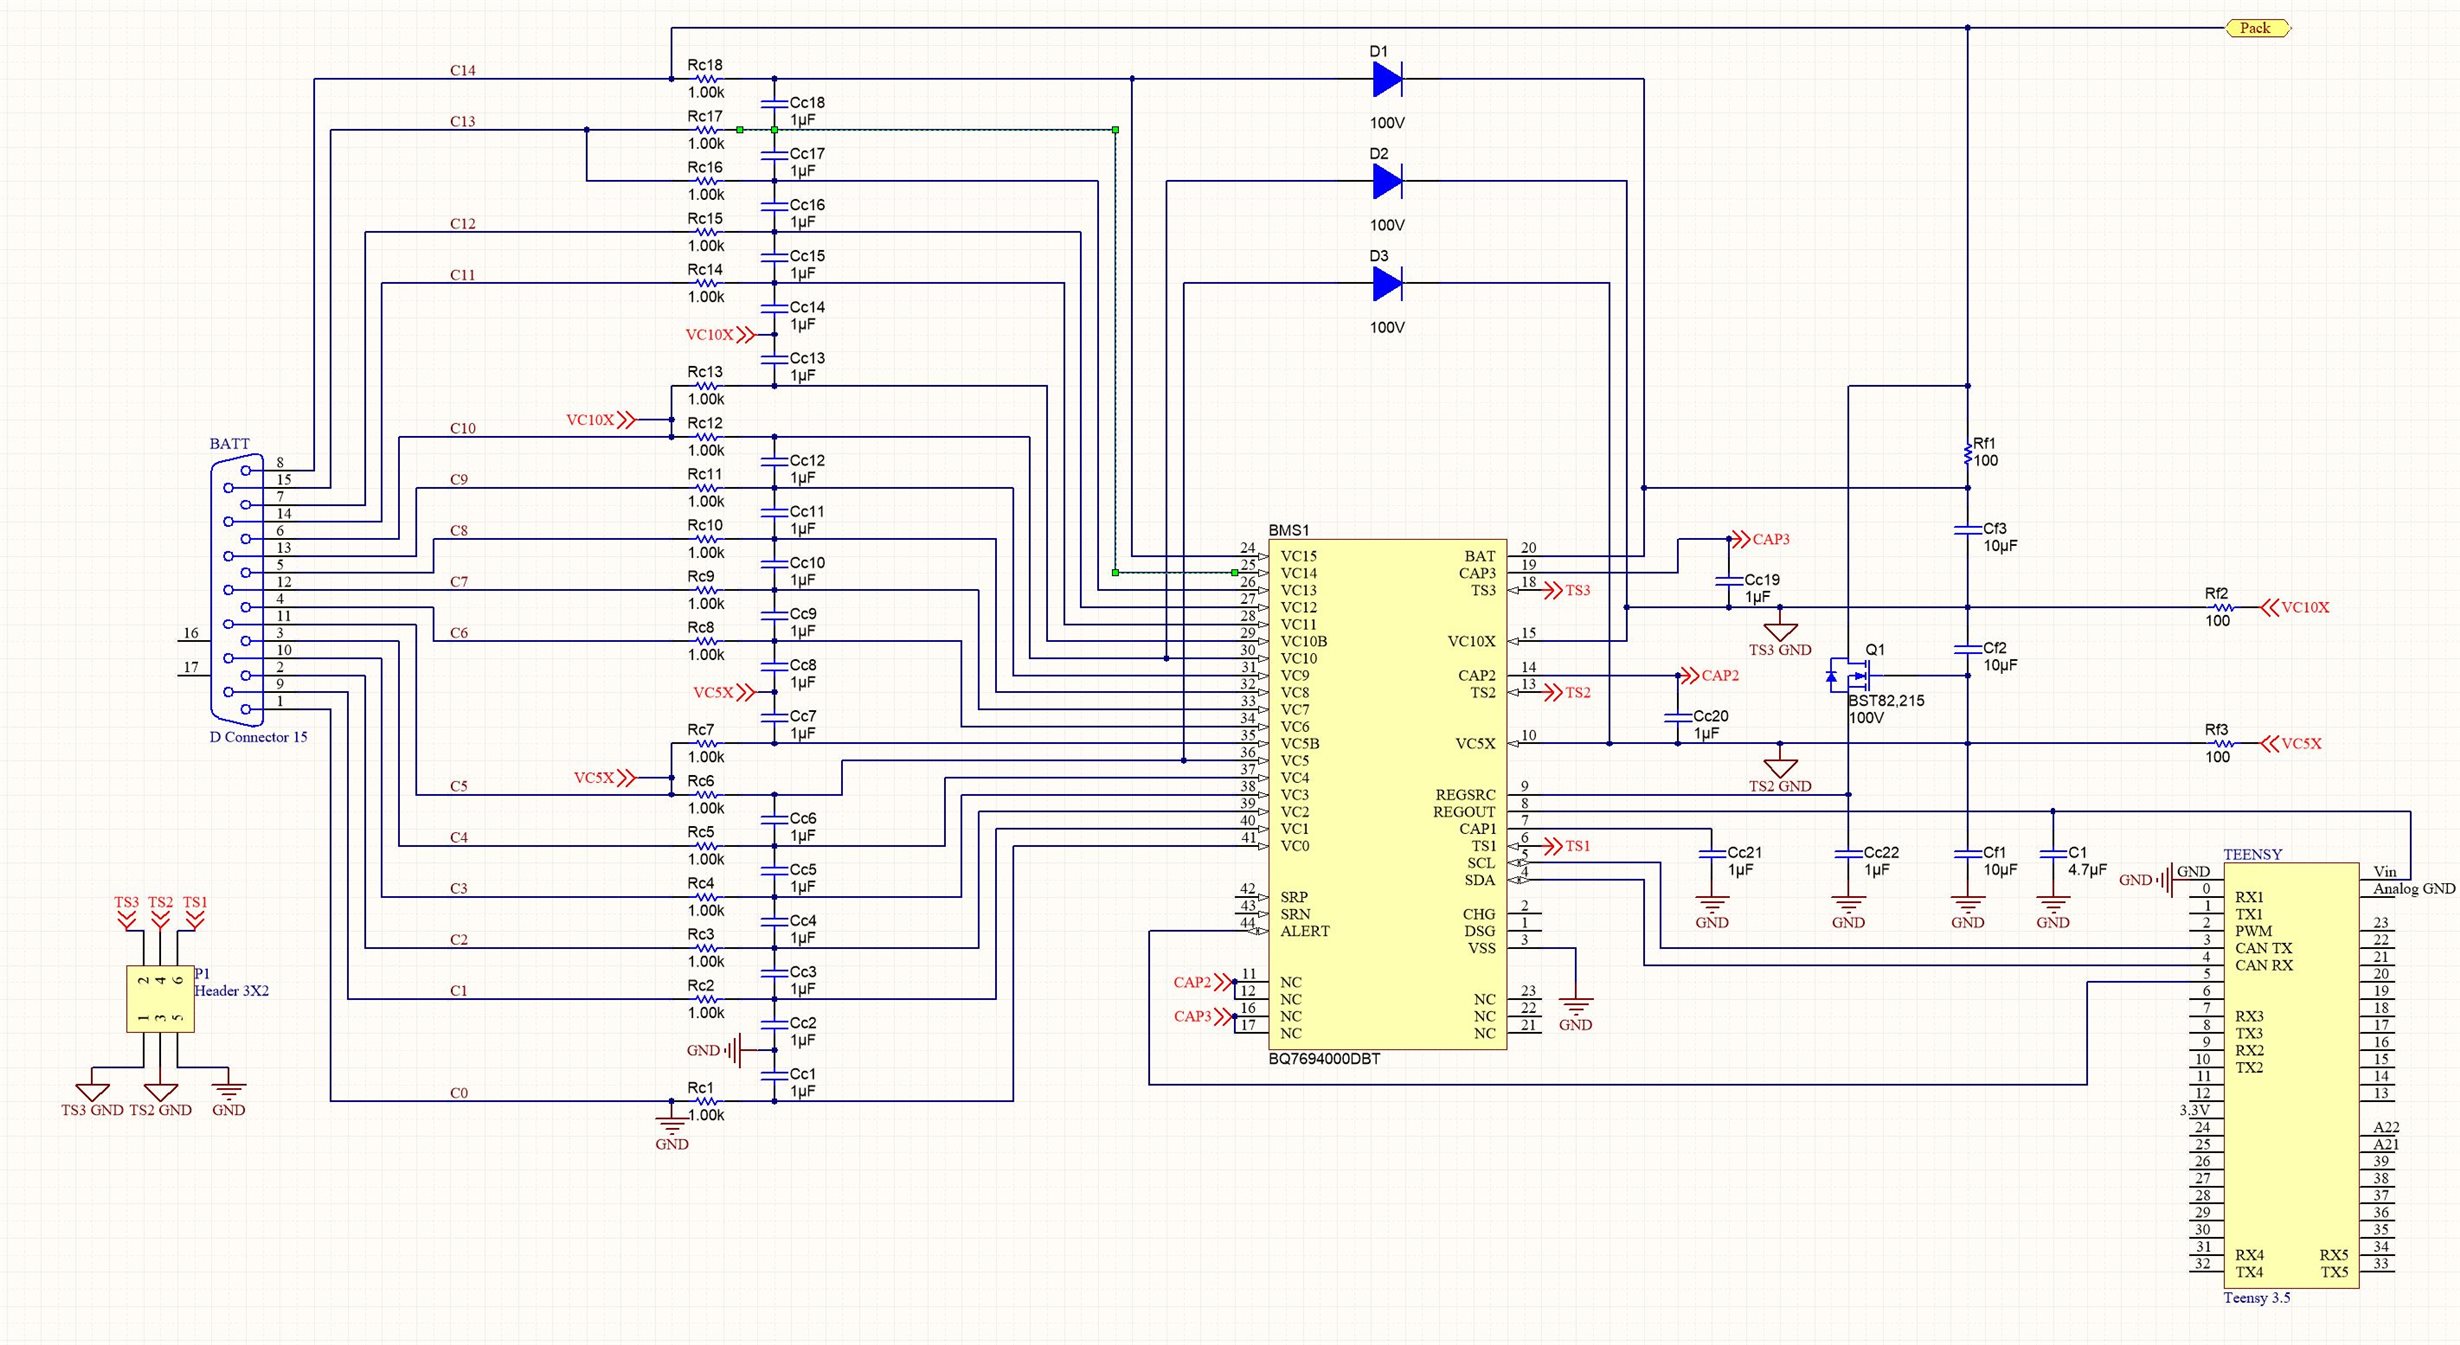Select the P1 Header 3X2 component
The height and width of the screenshot is (1345, 2460).
click(x=160, y=999)
